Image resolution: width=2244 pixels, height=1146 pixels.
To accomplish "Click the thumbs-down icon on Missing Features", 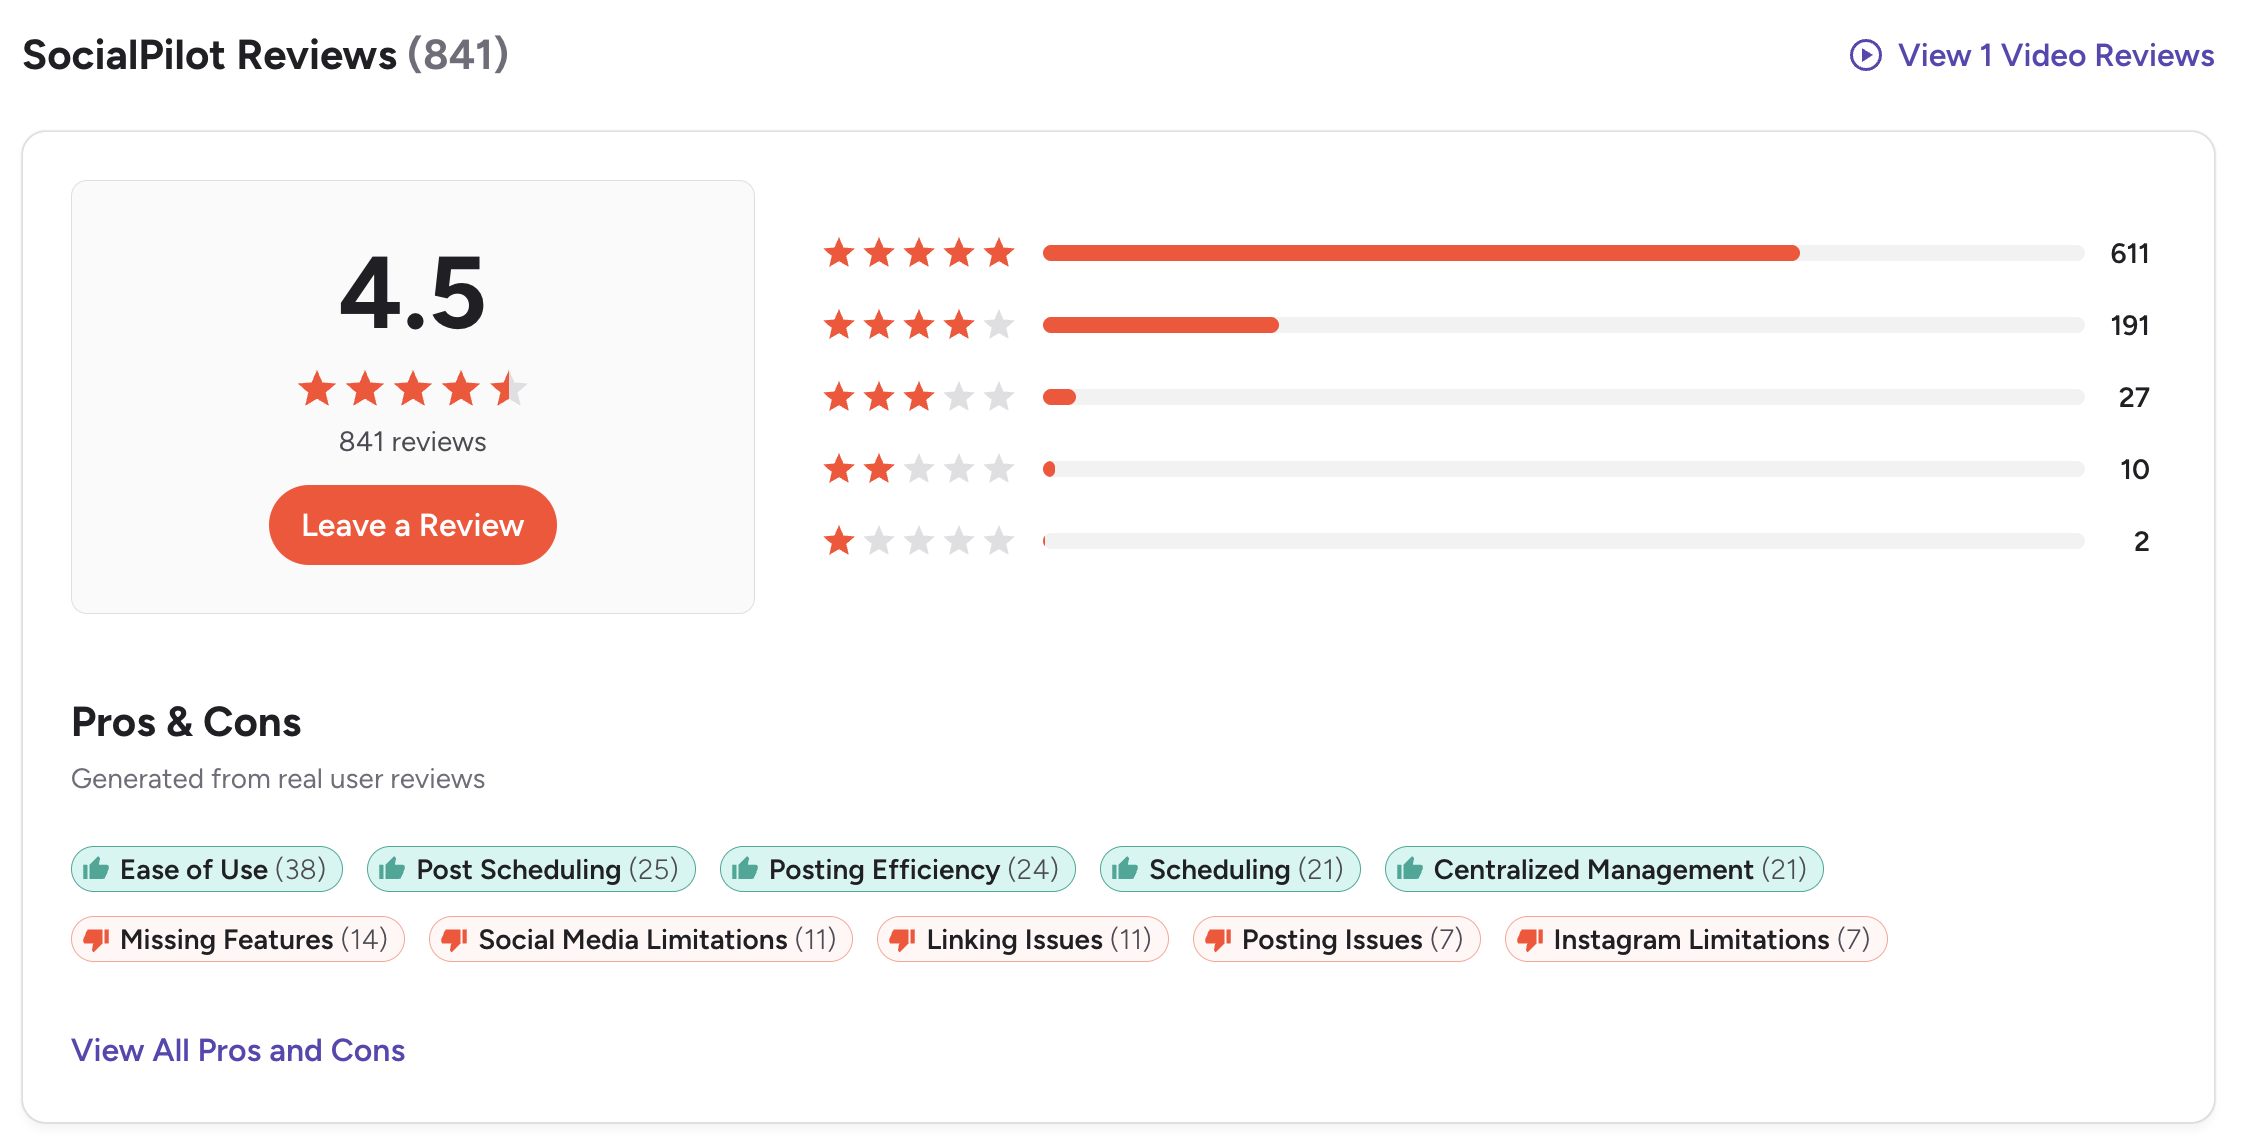I will (98, 939).
